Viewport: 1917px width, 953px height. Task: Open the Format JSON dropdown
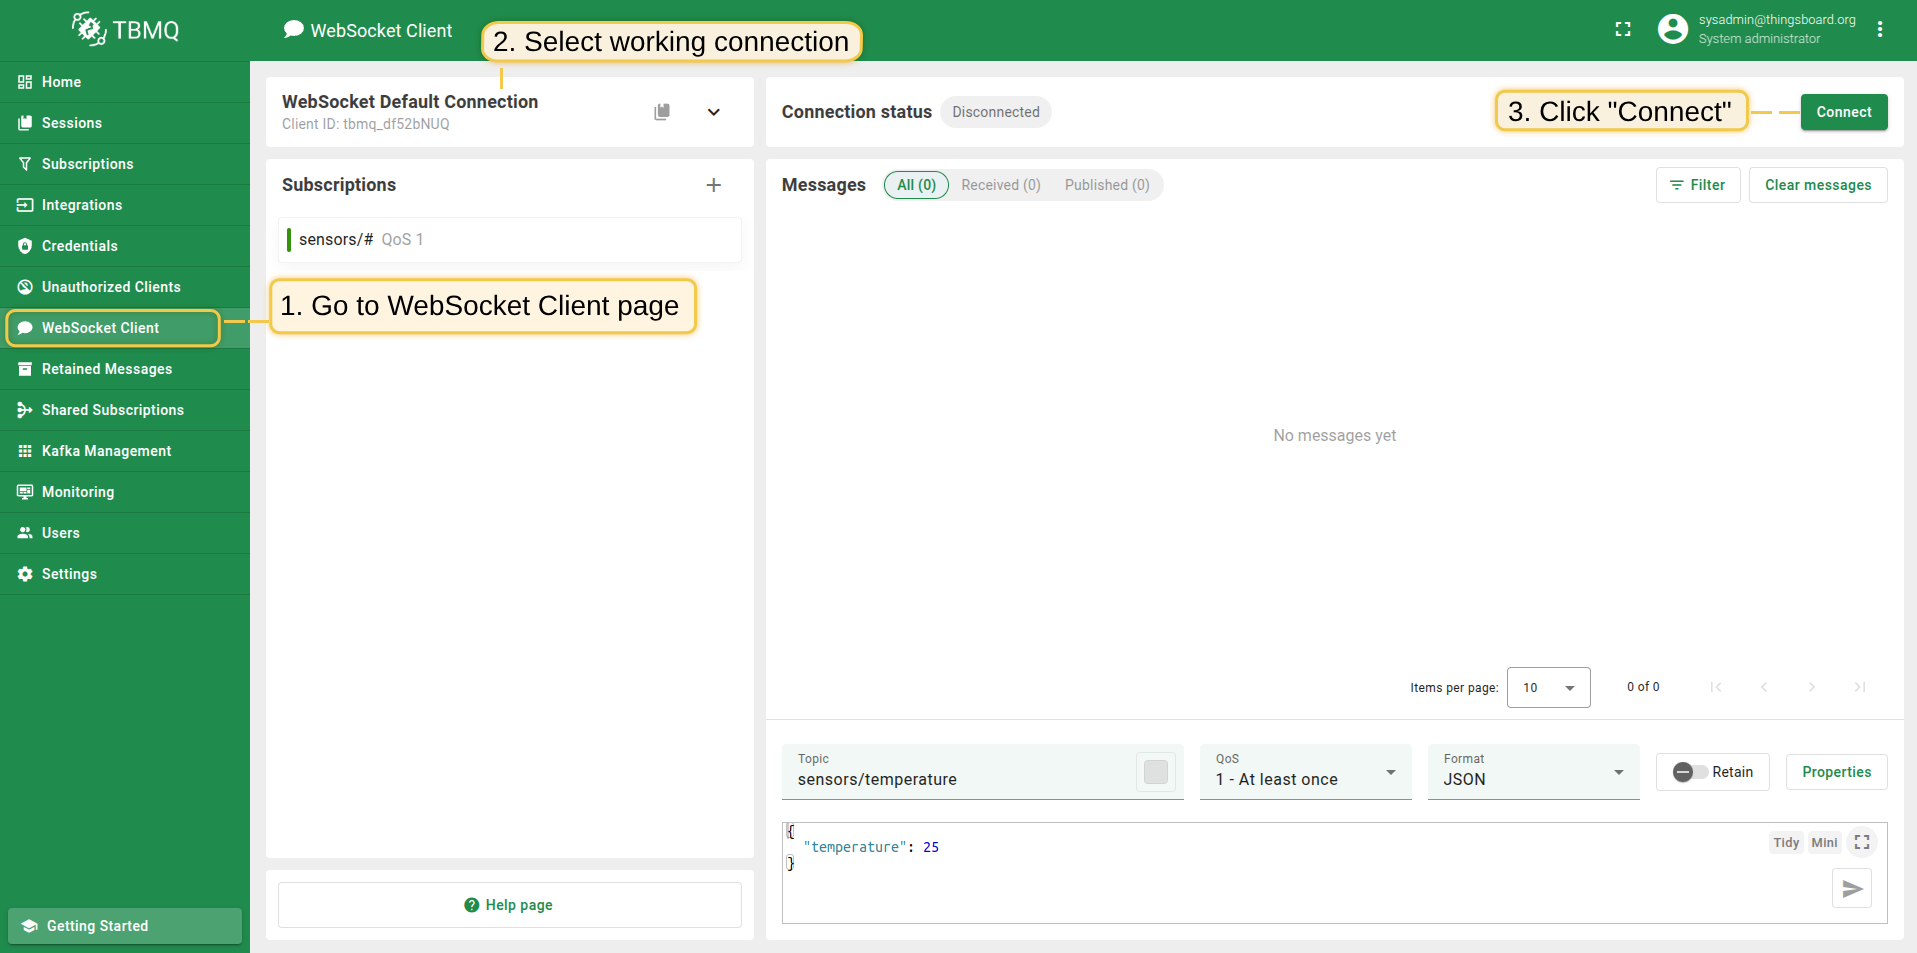tap(1533, 772)
